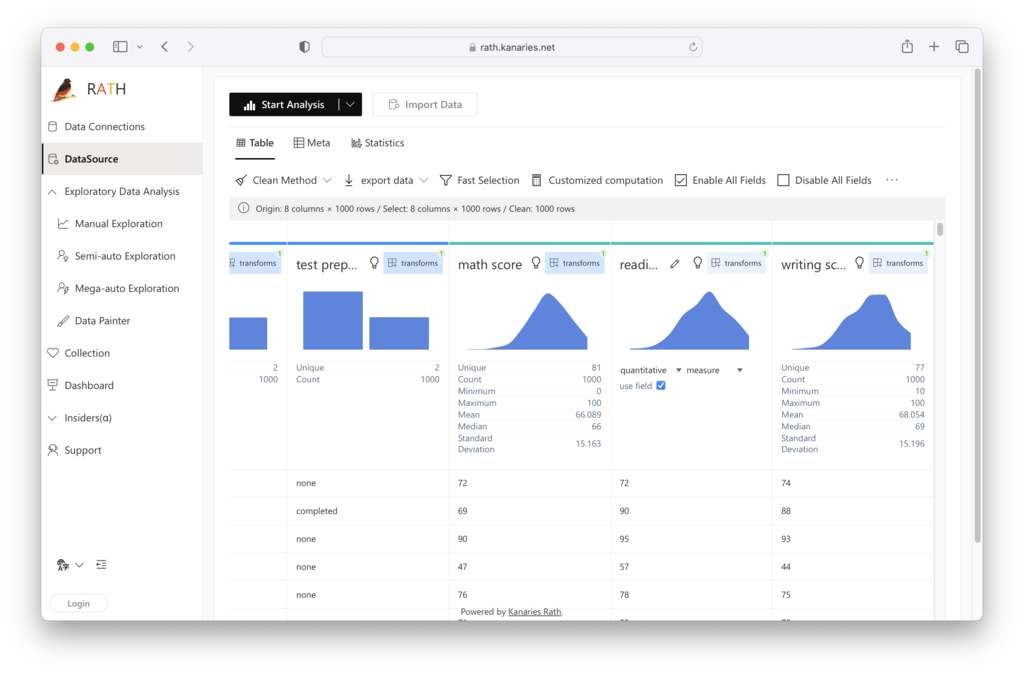The width and height of the screenshot is (1024, 675).
Task: Toggle the use field checkbox
Action: 660,386
